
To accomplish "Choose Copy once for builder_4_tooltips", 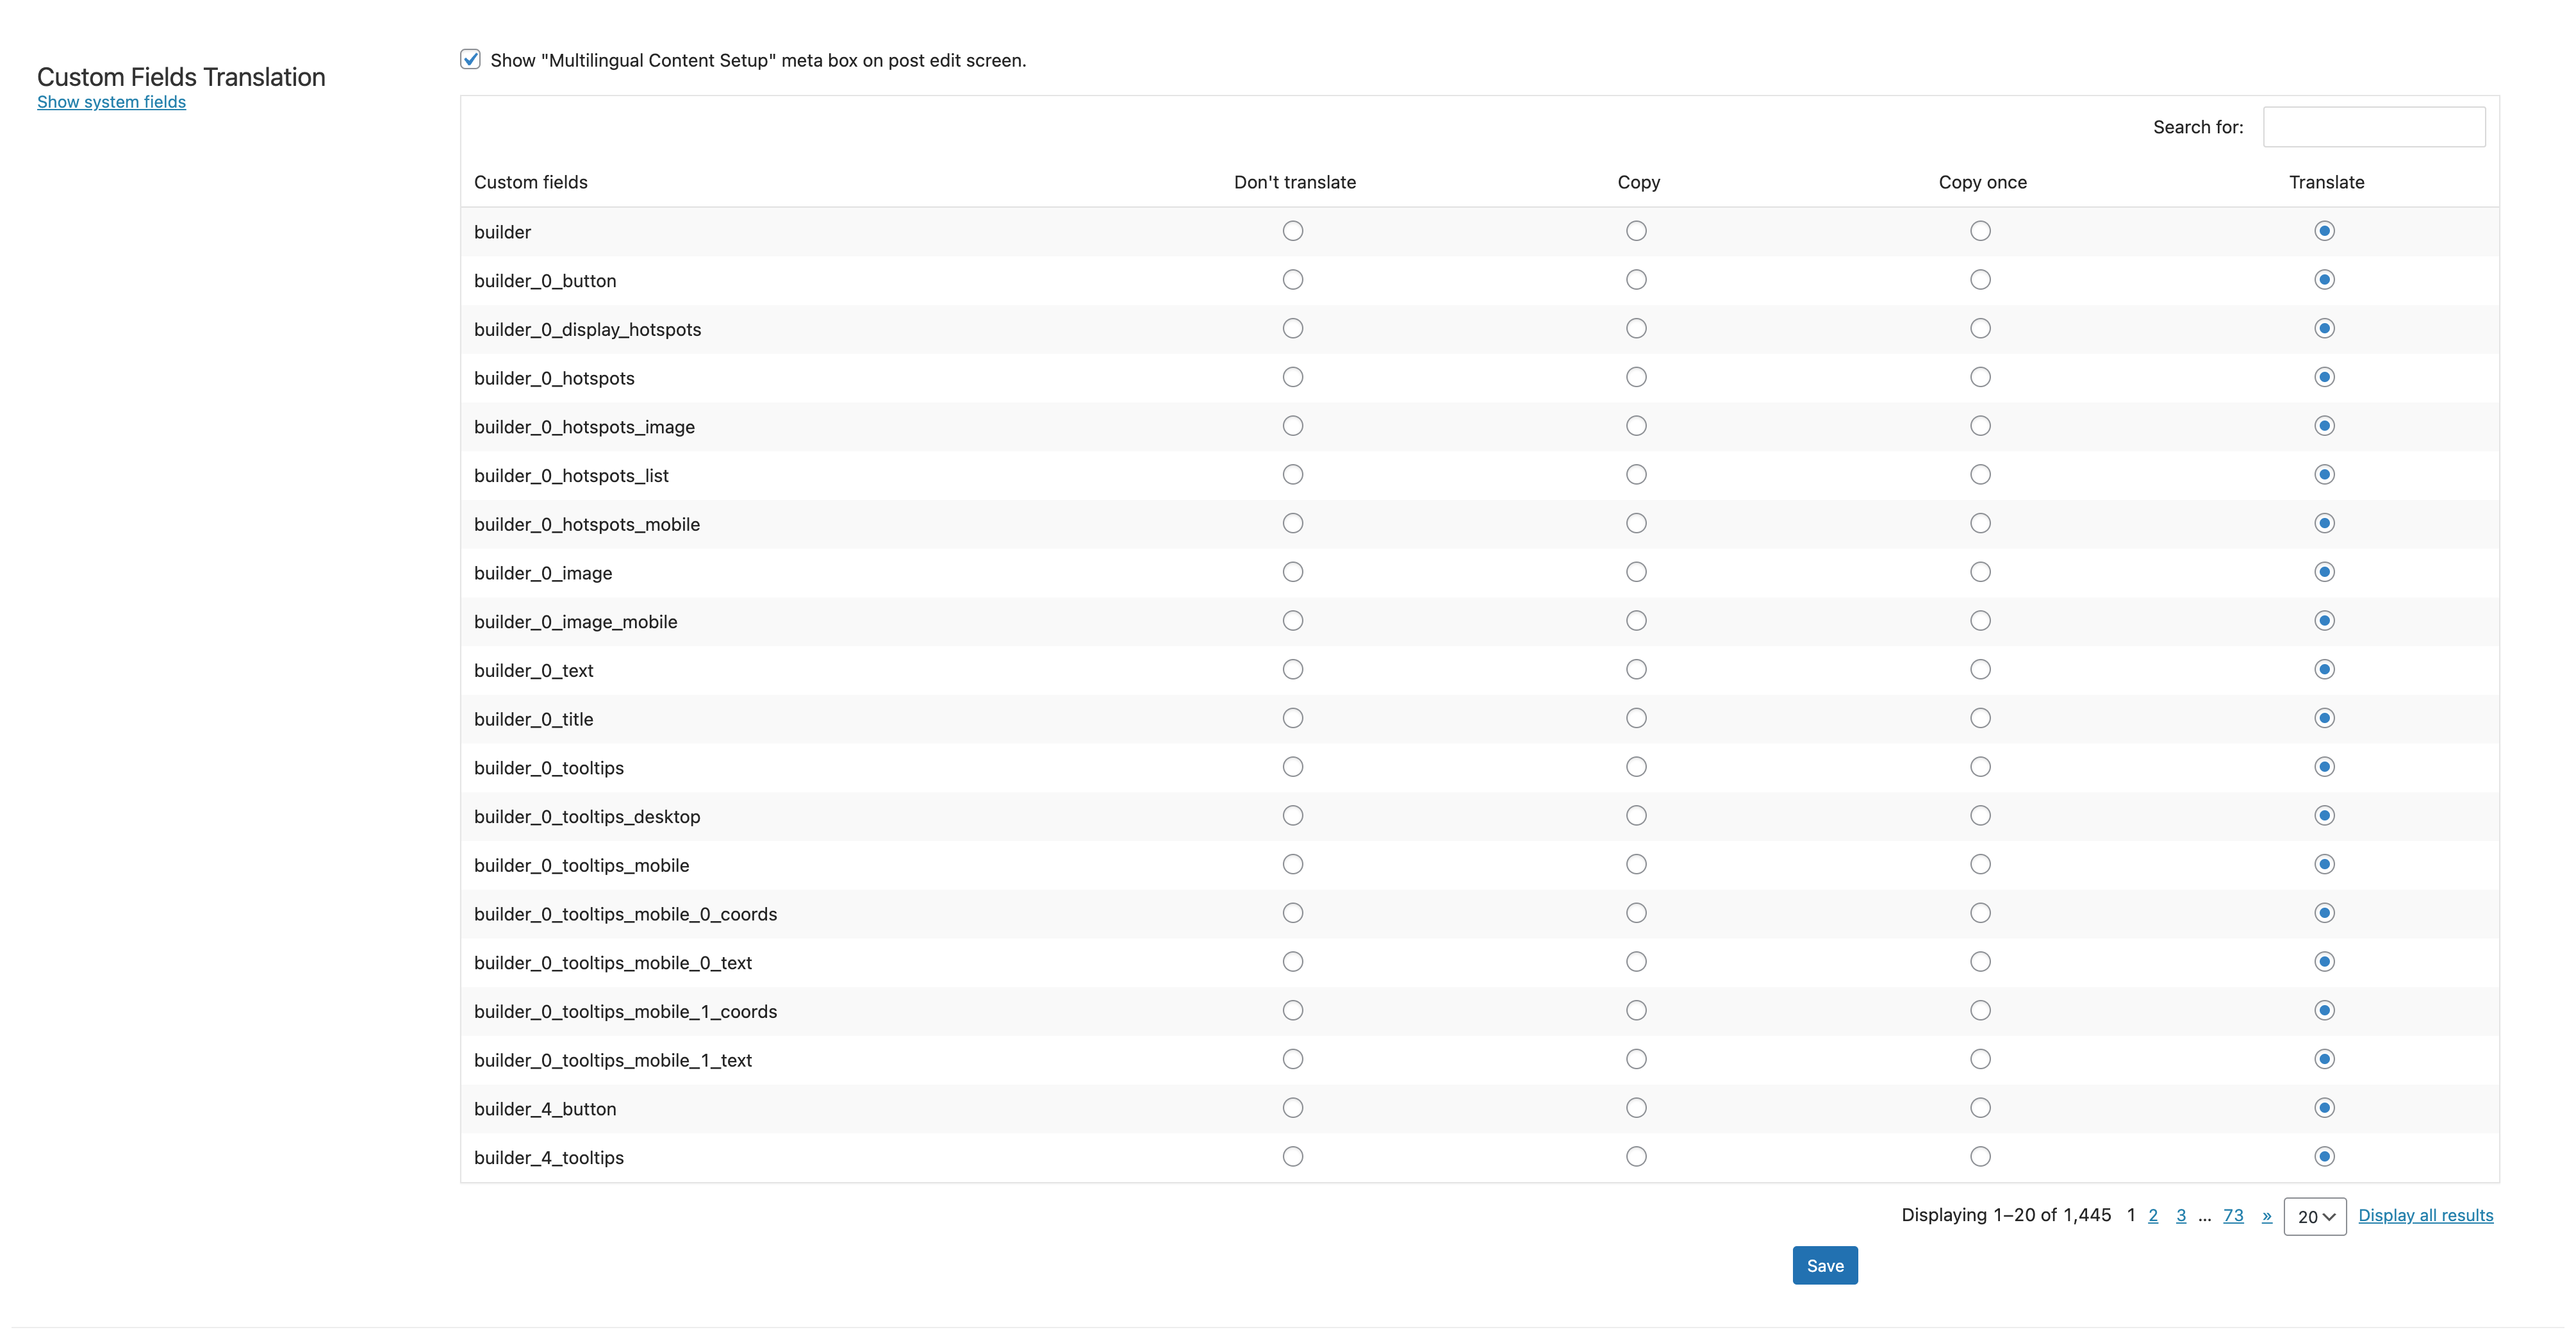I will (x=1980, y=1156).
